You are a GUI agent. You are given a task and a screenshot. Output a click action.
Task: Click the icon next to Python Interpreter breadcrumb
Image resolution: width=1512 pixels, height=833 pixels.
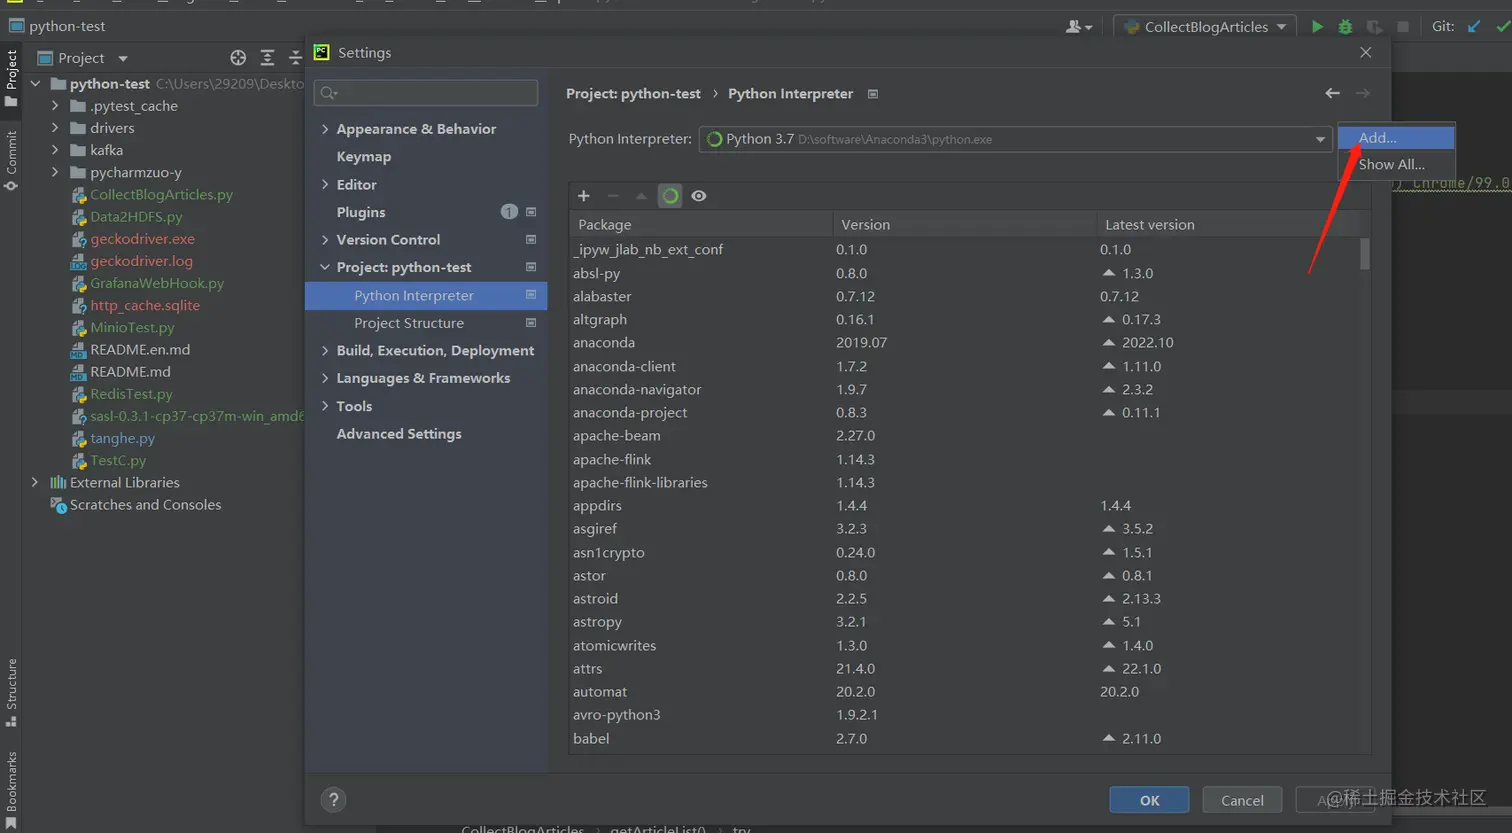pyautogui.click(x=873, y=94)
